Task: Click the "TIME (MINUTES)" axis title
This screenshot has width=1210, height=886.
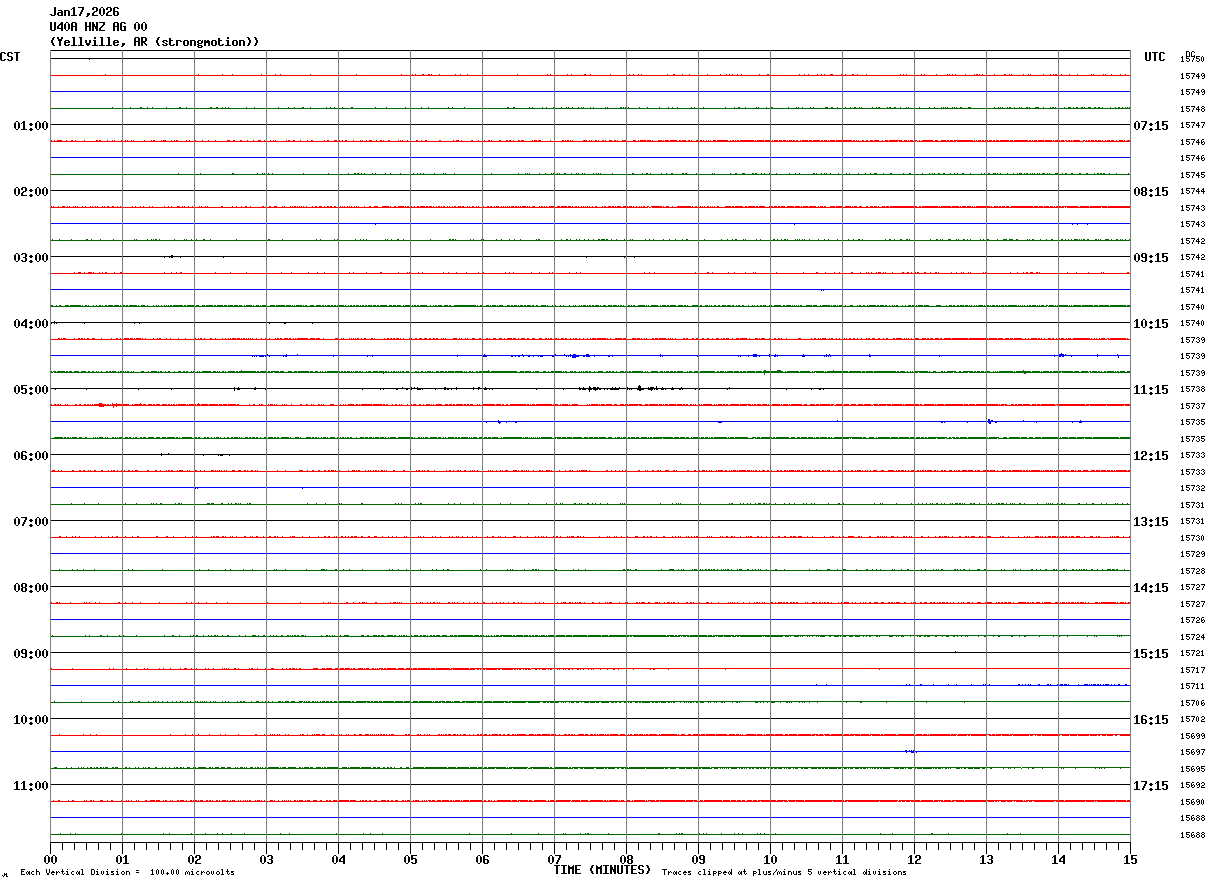Action: (x=603, y=870)
